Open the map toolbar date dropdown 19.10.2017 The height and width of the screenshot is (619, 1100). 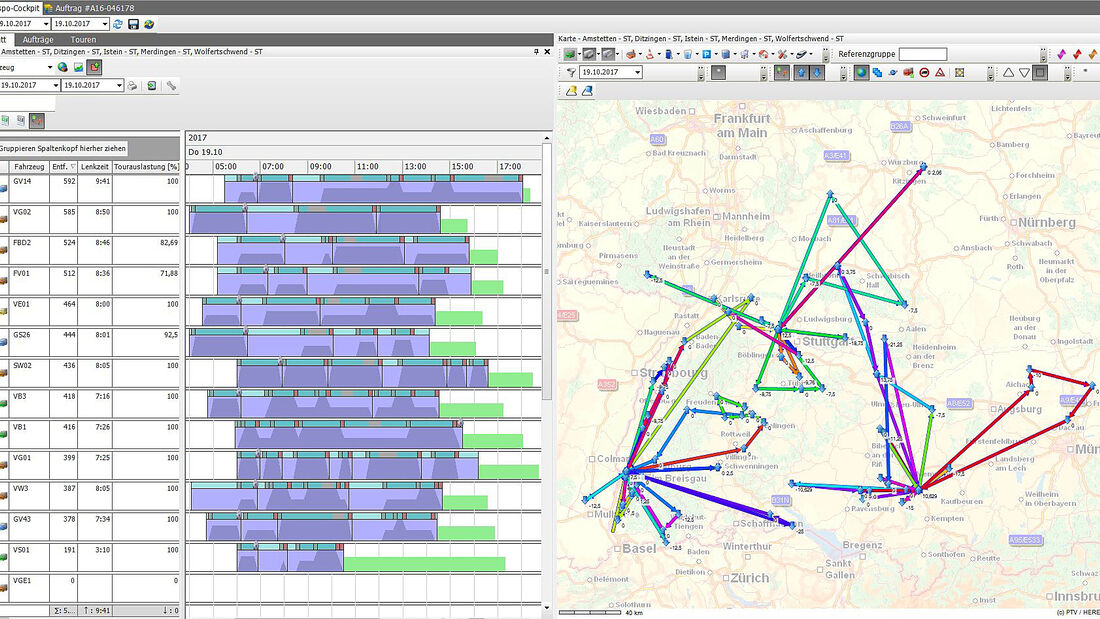click(x=637, y=72)
